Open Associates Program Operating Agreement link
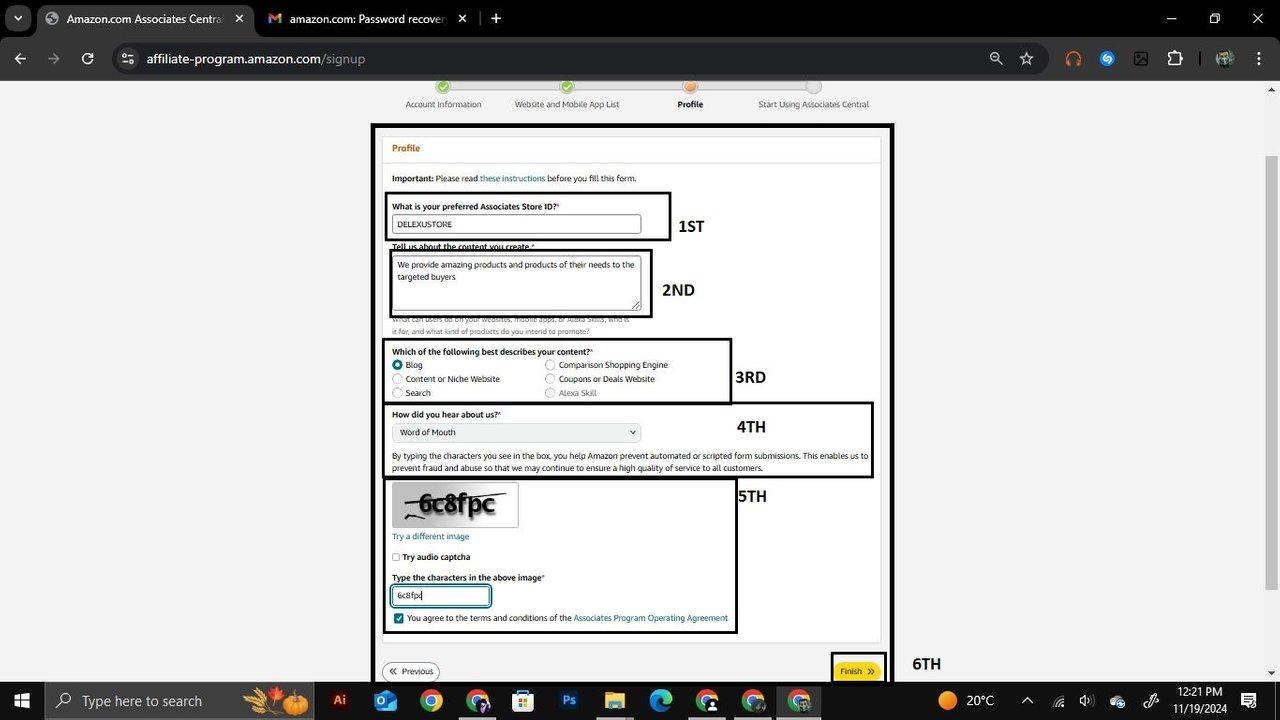 click(x=651, y=618)
